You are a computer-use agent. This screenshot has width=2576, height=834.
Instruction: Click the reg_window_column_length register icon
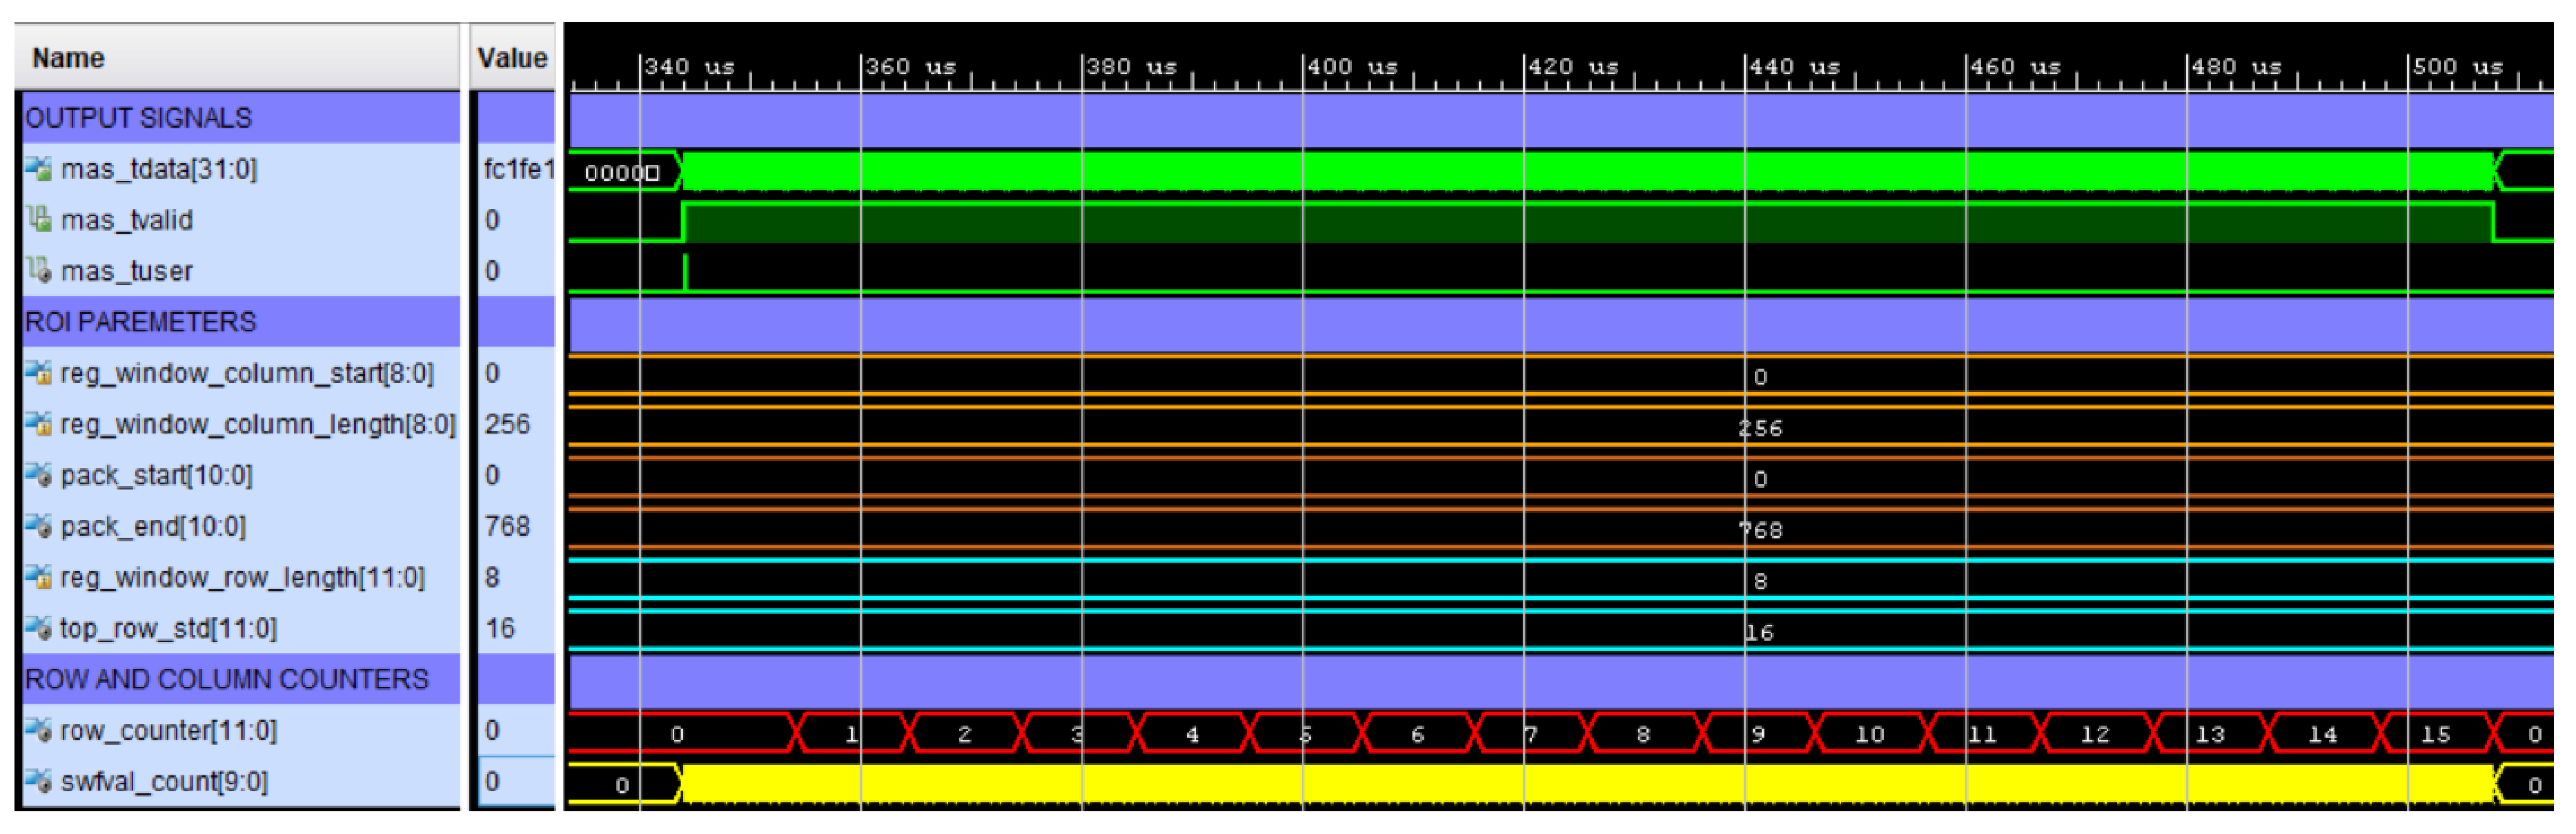tap(40, 425)
